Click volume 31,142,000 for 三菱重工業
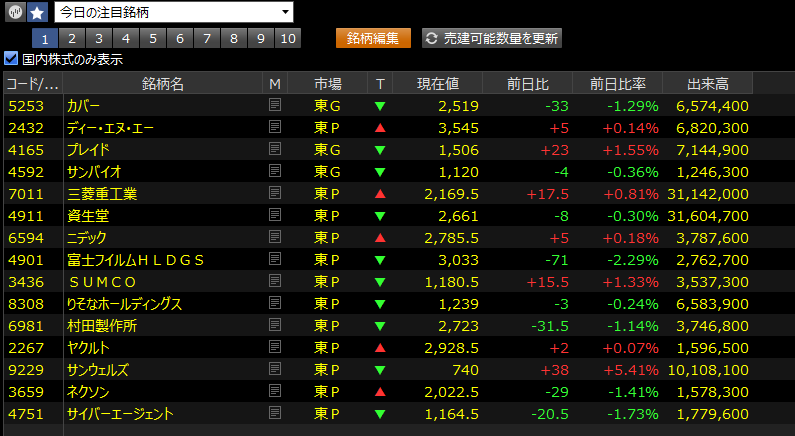795x436 pixels. click(708, 194)
